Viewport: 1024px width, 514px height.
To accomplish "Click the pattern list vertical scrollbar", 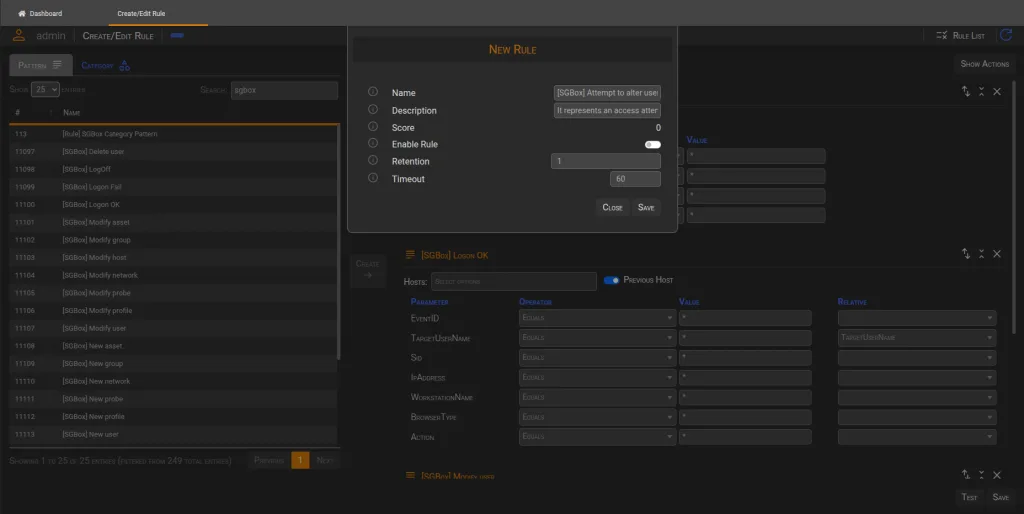I will (x=338, y=242).
